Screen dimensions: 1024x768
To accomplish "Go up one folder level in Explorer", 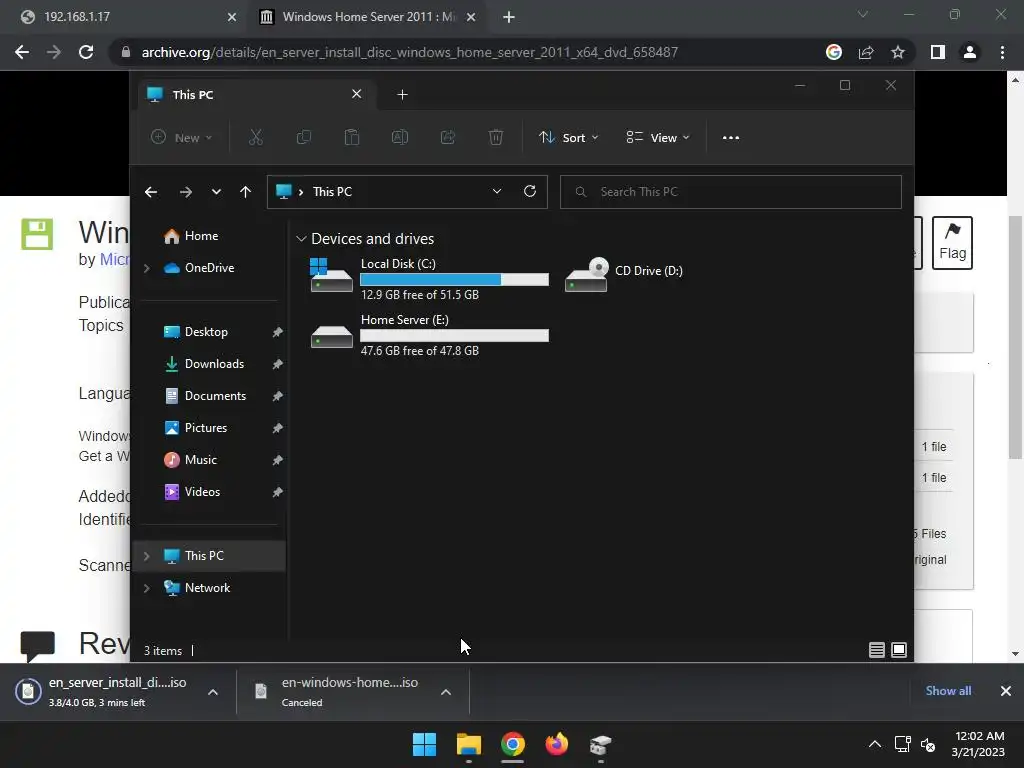I will pyautogui.click(x=246, y=192).
